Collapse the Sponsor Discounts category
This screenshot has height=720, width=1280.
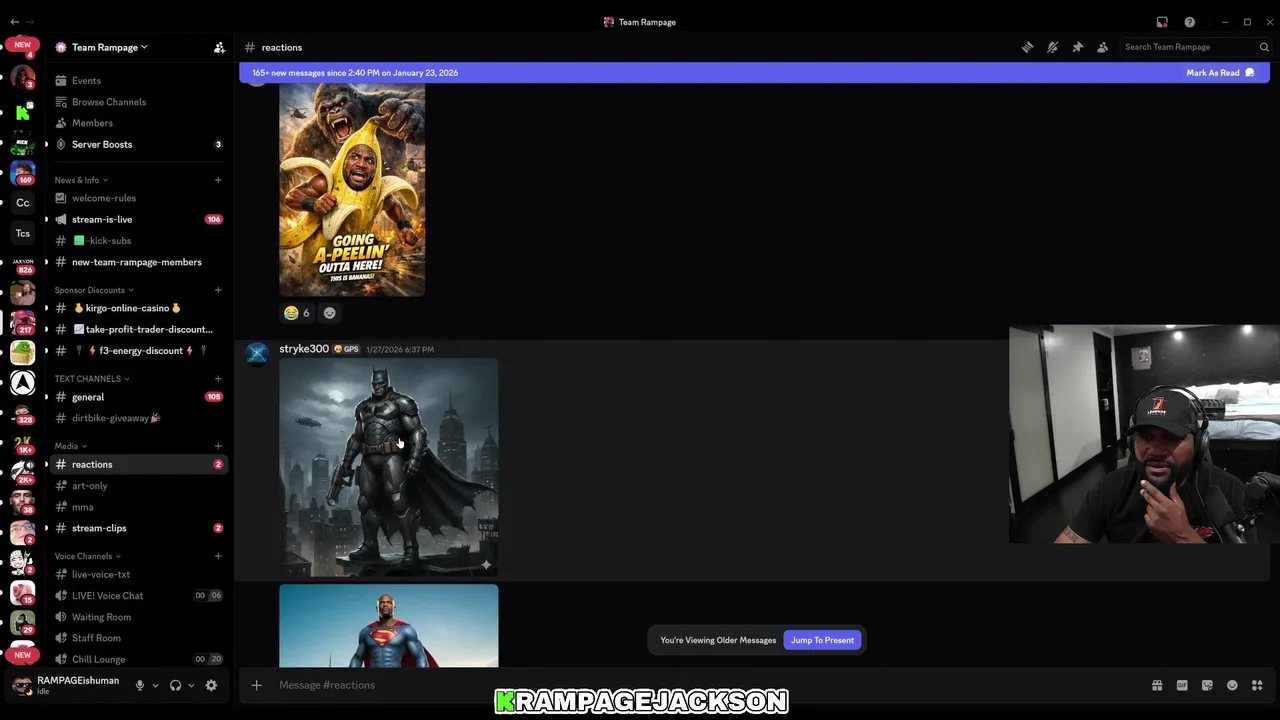click(x=93, y=290)
